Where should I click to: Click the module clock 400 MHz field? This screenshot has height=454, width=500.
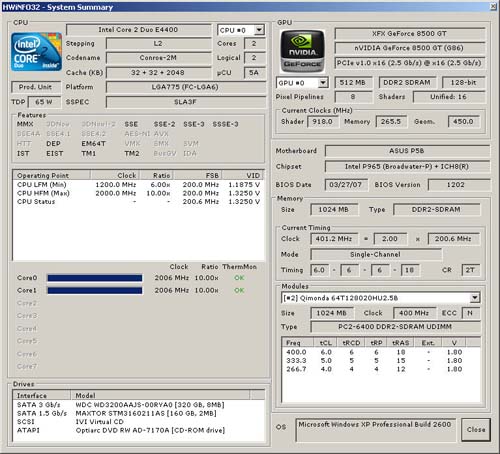(414, 313)
